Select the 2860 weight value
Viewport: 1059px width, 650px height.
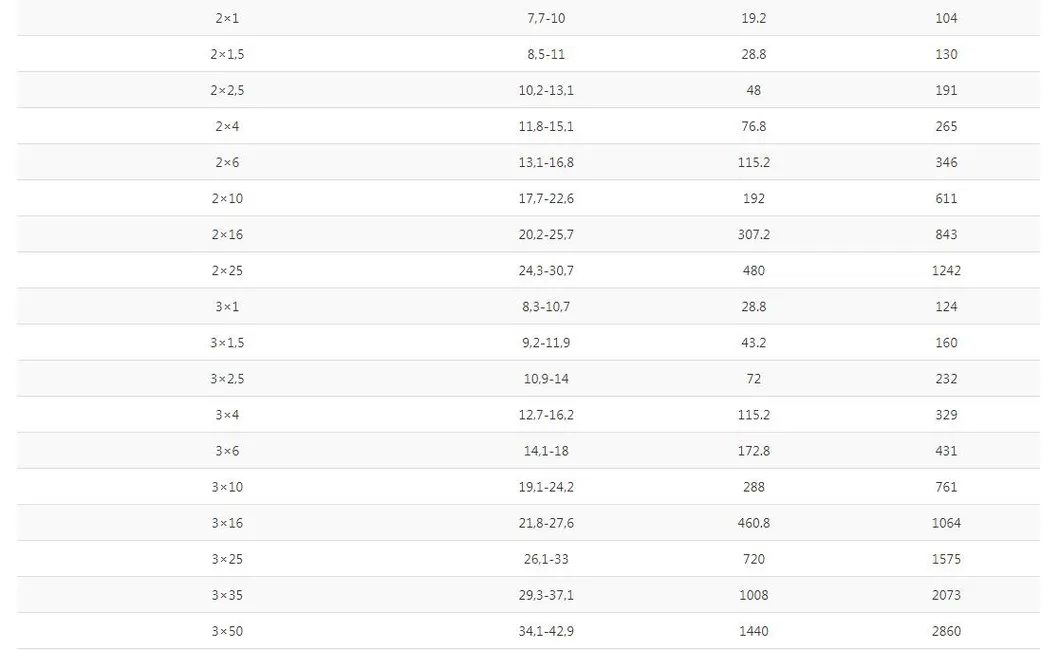click(x=946, y=632)
